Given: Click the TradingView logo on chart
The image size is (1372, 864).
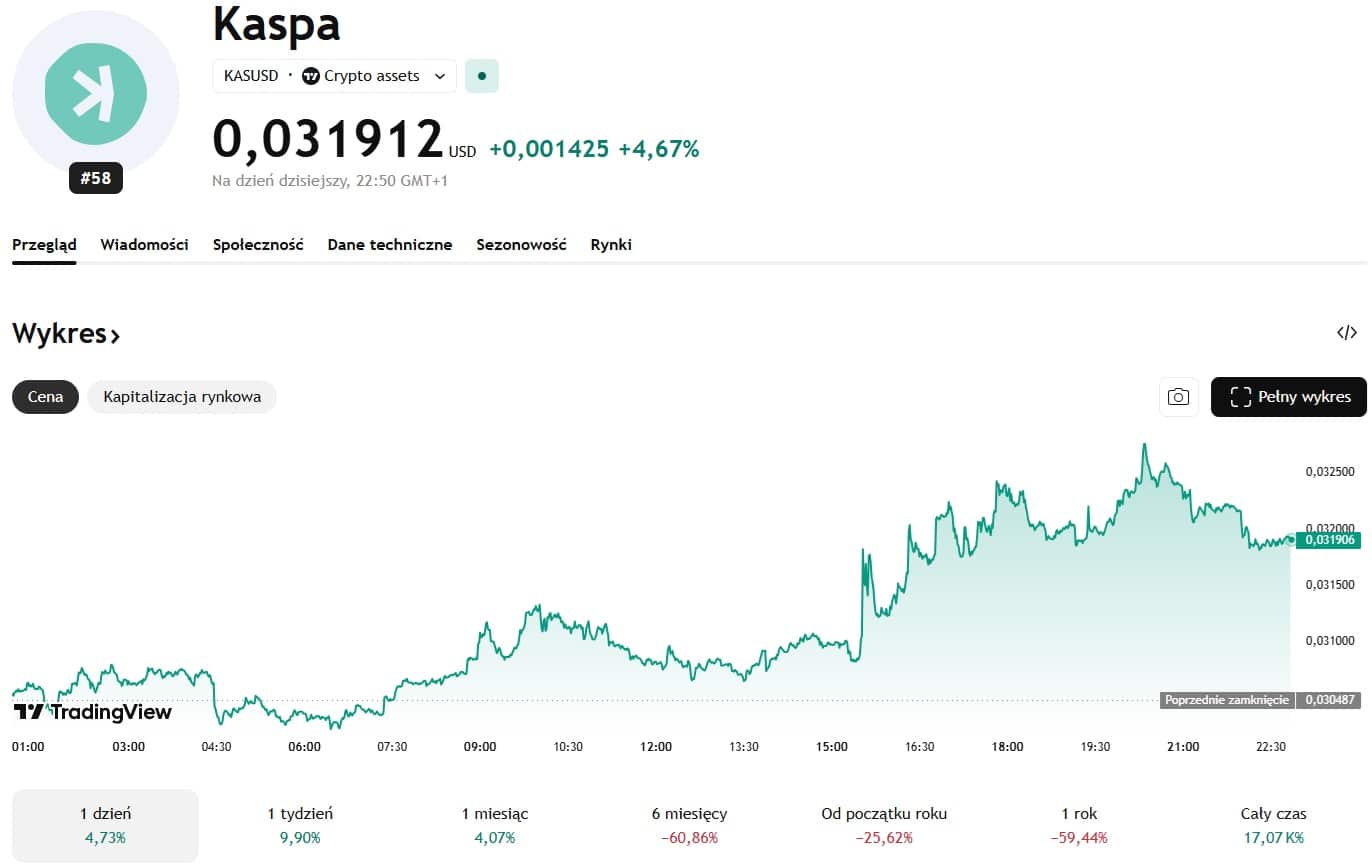Looking at the screenshot, I should pyautogui.click(x=93, y=712).
